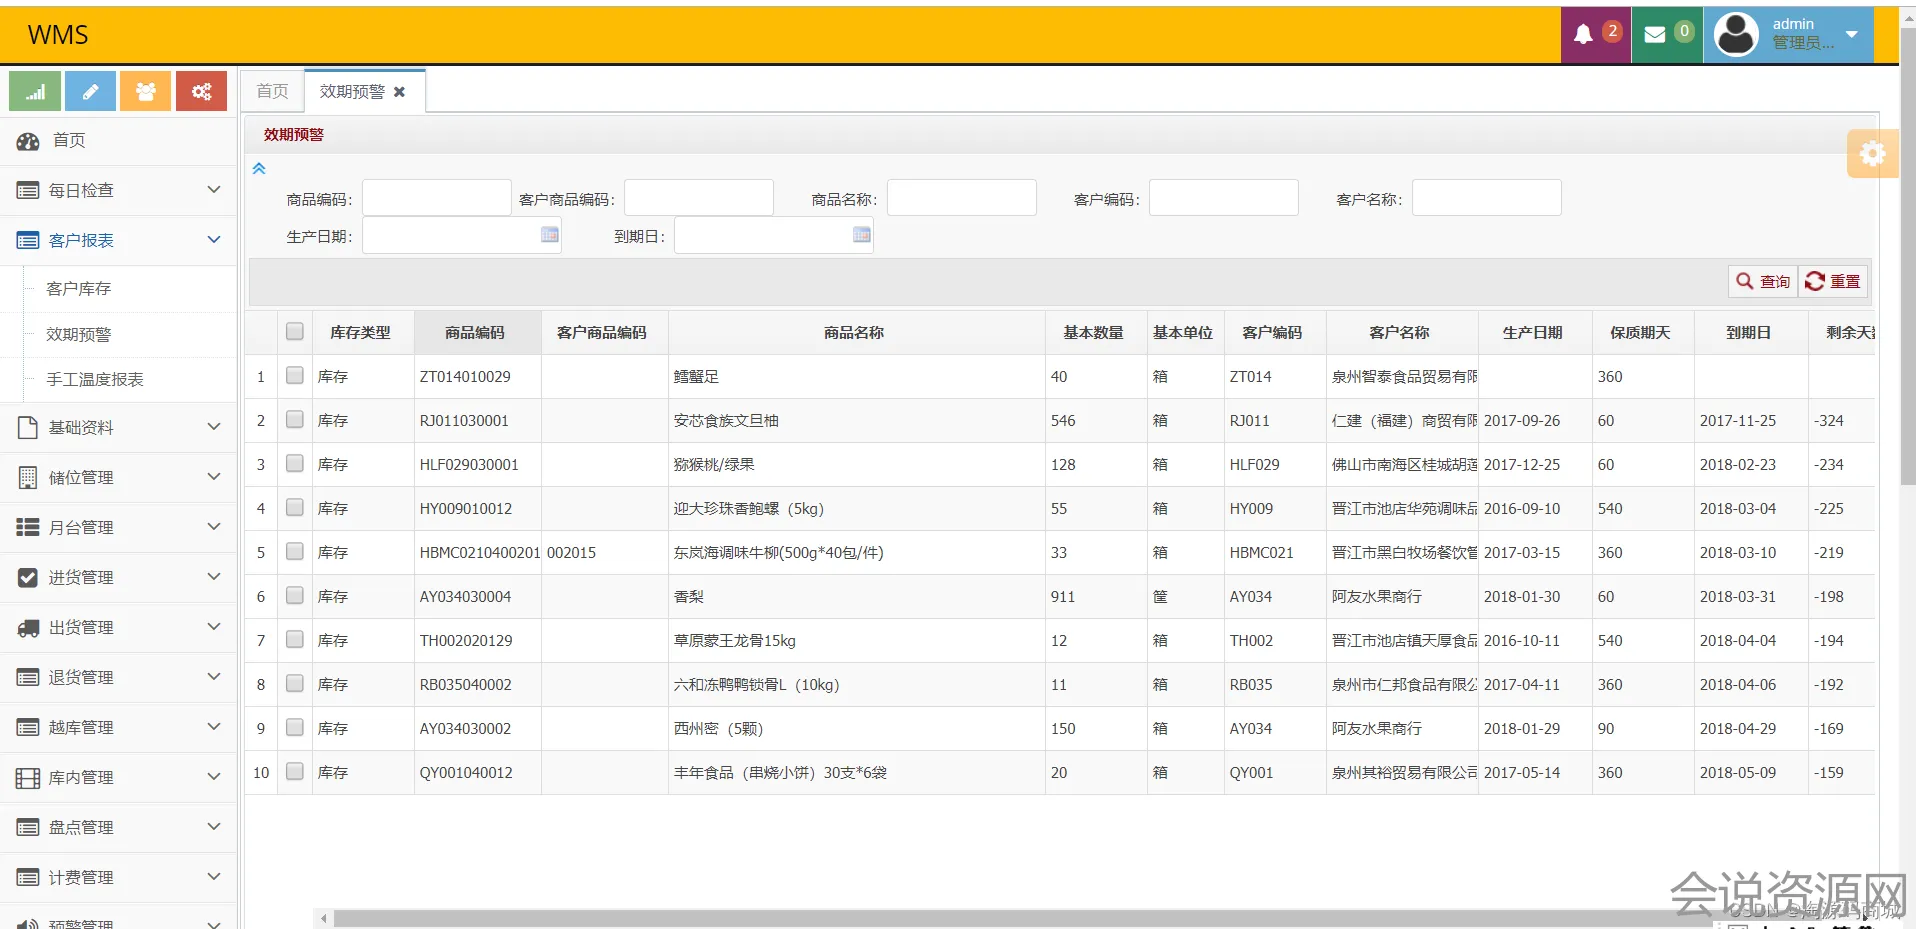1916x929 pixels.
Task: Toggle the select-all checkbox in table header
Action: [x=295, y=332]
